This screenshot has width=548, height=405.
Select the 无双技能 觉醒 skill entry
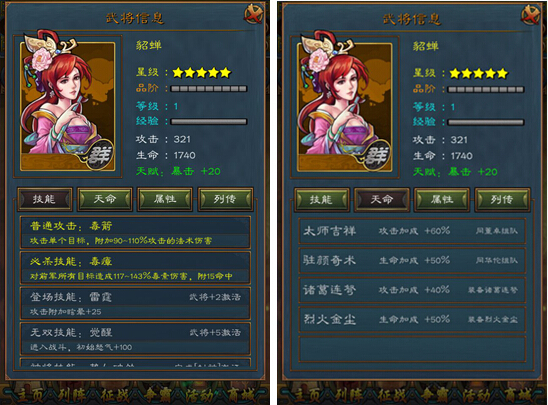(135, 339)
